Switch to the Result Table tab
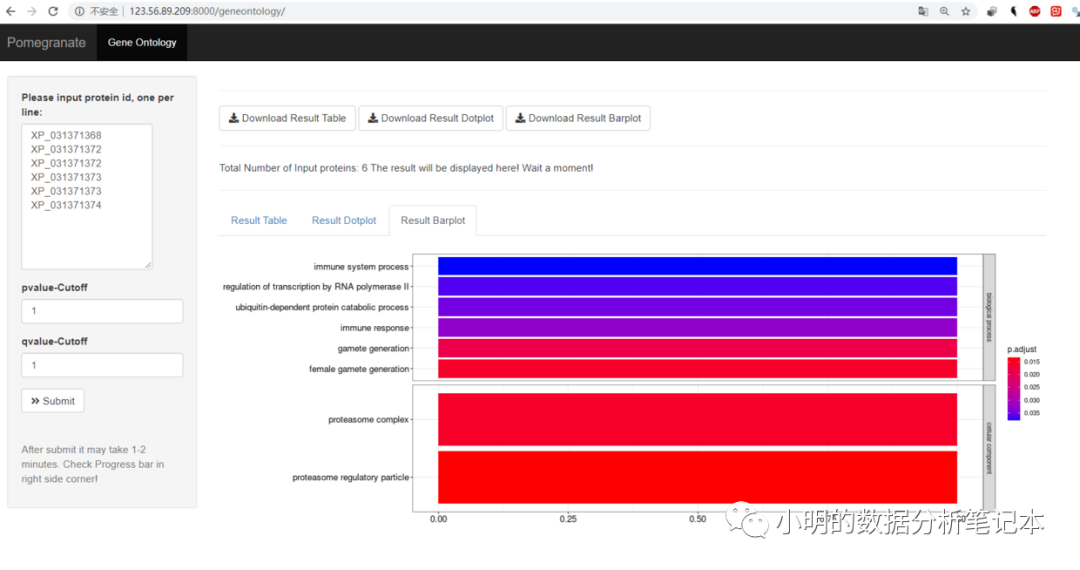Image resolution: width=1080 pixels, height=570 pixels. point(259,220)
